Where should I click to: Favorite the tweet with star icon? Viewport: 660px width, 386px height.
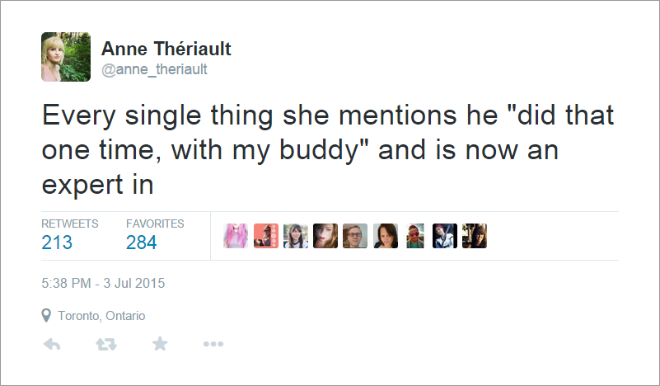(160, 344)
